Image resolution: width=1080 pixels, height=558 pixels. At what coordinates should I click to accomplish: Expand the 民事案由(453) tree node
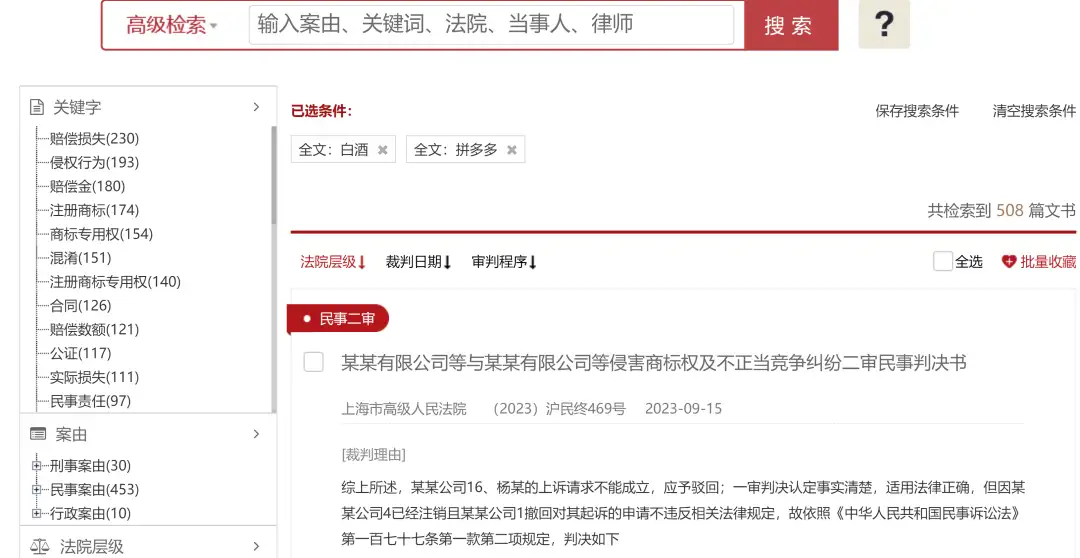[37, 489]
